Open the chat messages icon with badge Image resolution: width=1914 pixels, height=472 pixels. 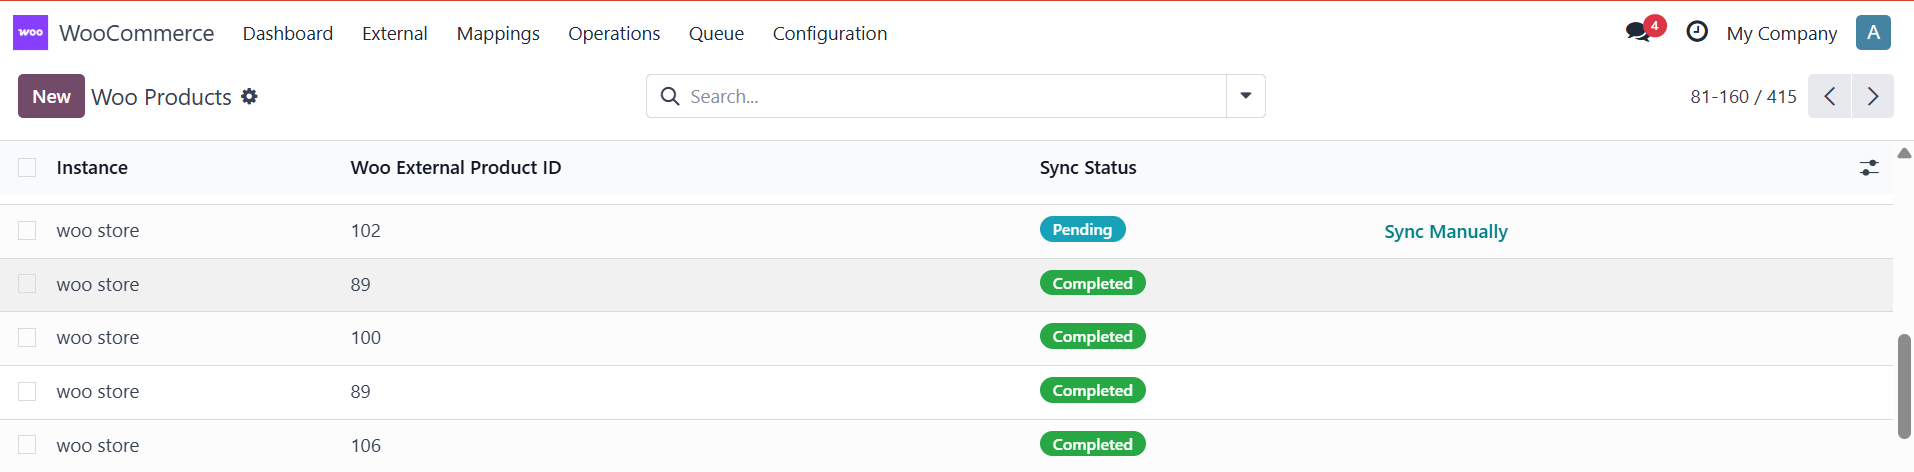(x=1644, y=31)
